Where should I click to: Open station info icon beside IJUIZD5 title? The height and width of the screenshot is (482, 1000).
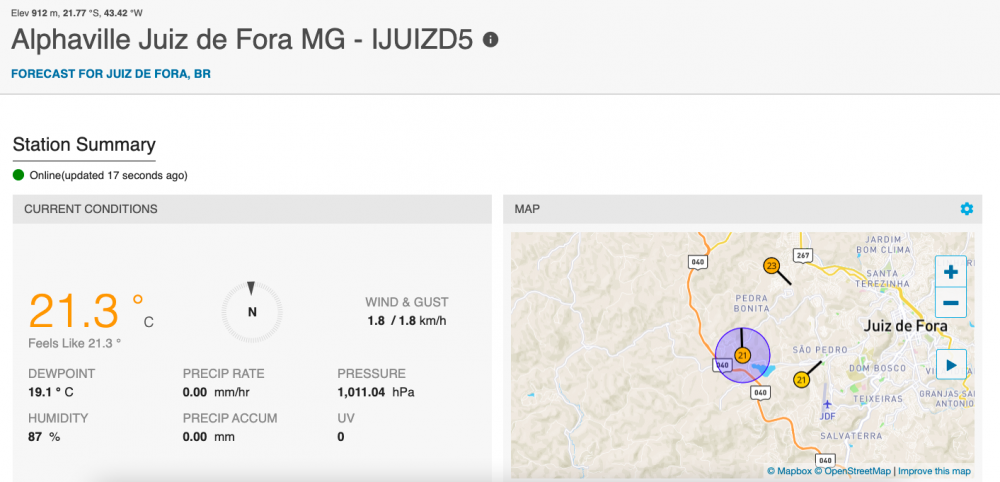coord(490,40)
